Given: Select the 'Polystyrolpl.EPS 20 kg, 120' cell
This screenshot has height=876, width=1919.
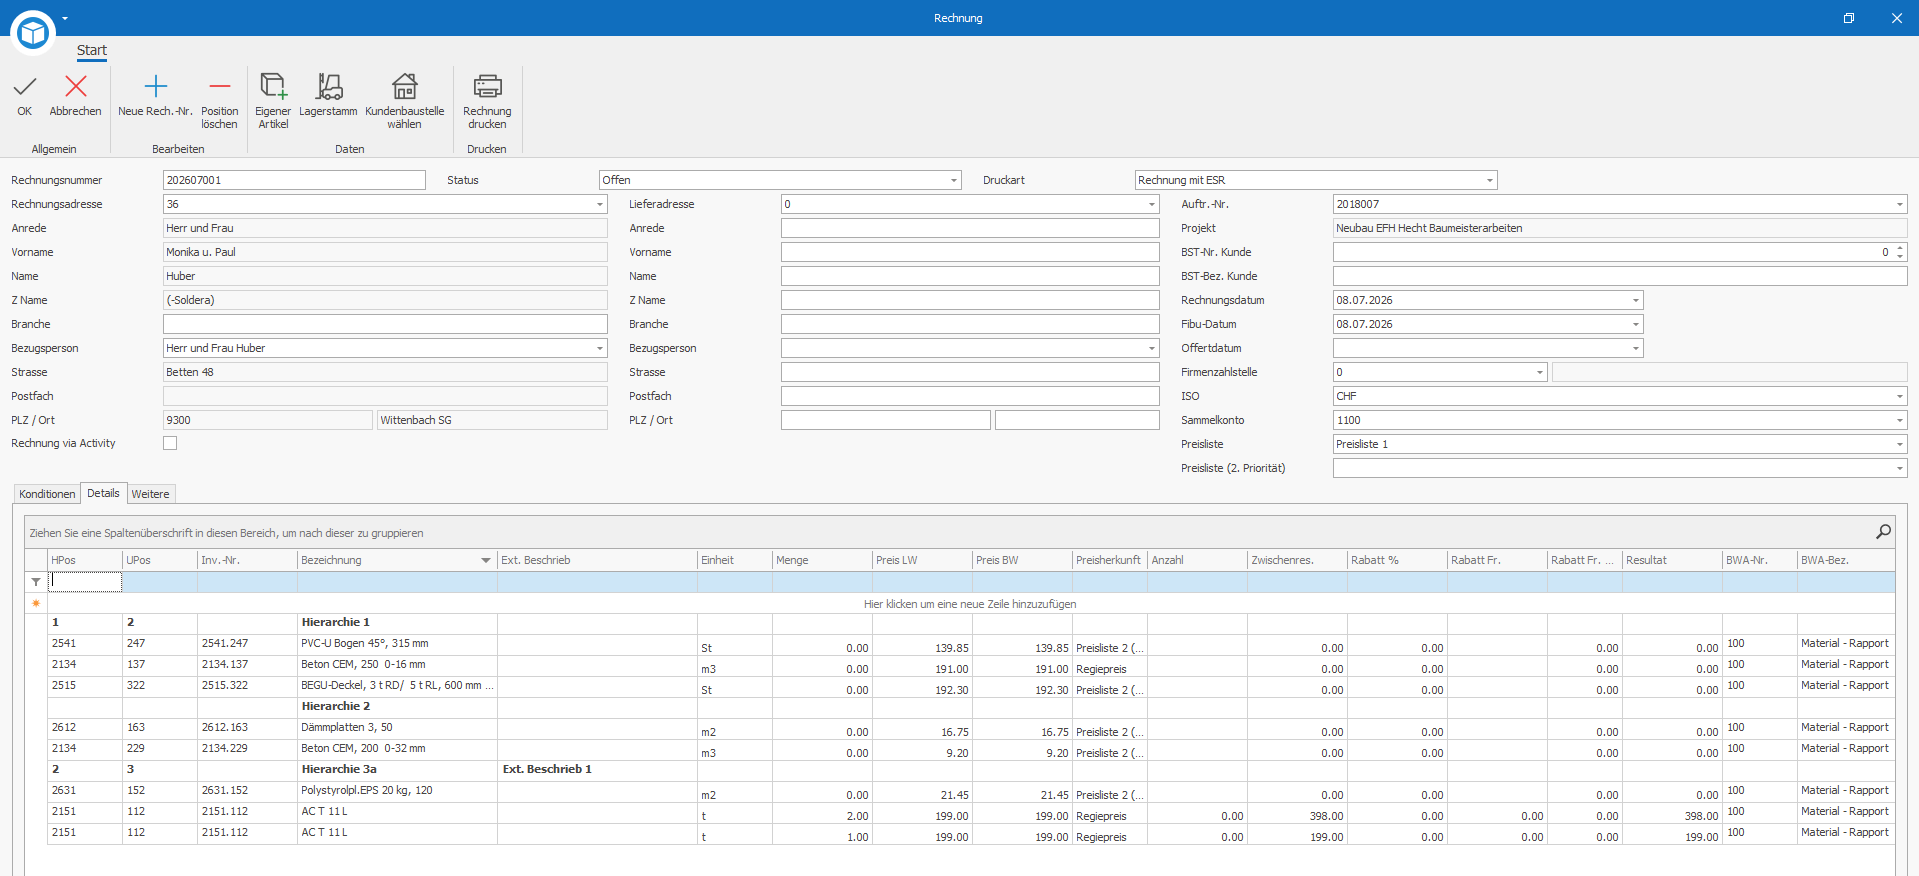Looking at the screenshot, I should tap(397, 791).
